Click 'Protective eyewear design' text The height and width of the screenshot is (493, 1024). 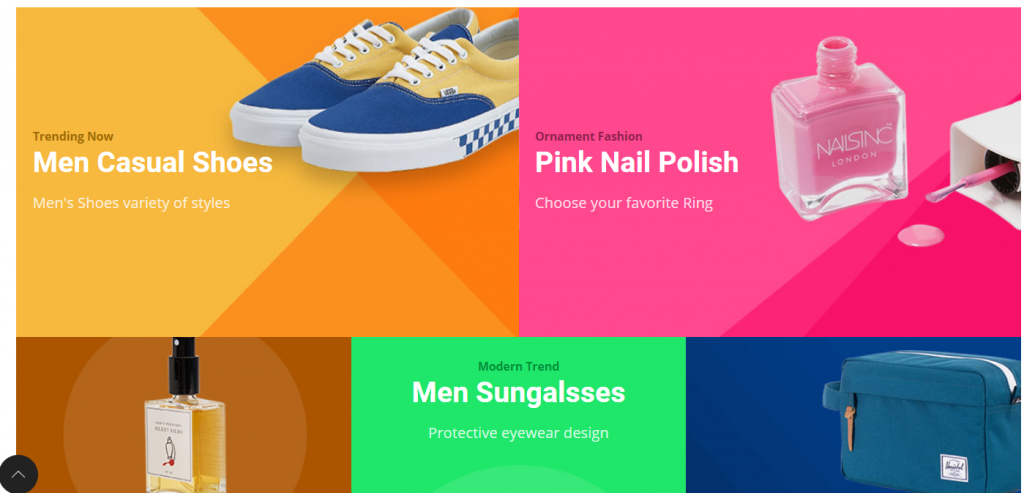pos(519,433)
